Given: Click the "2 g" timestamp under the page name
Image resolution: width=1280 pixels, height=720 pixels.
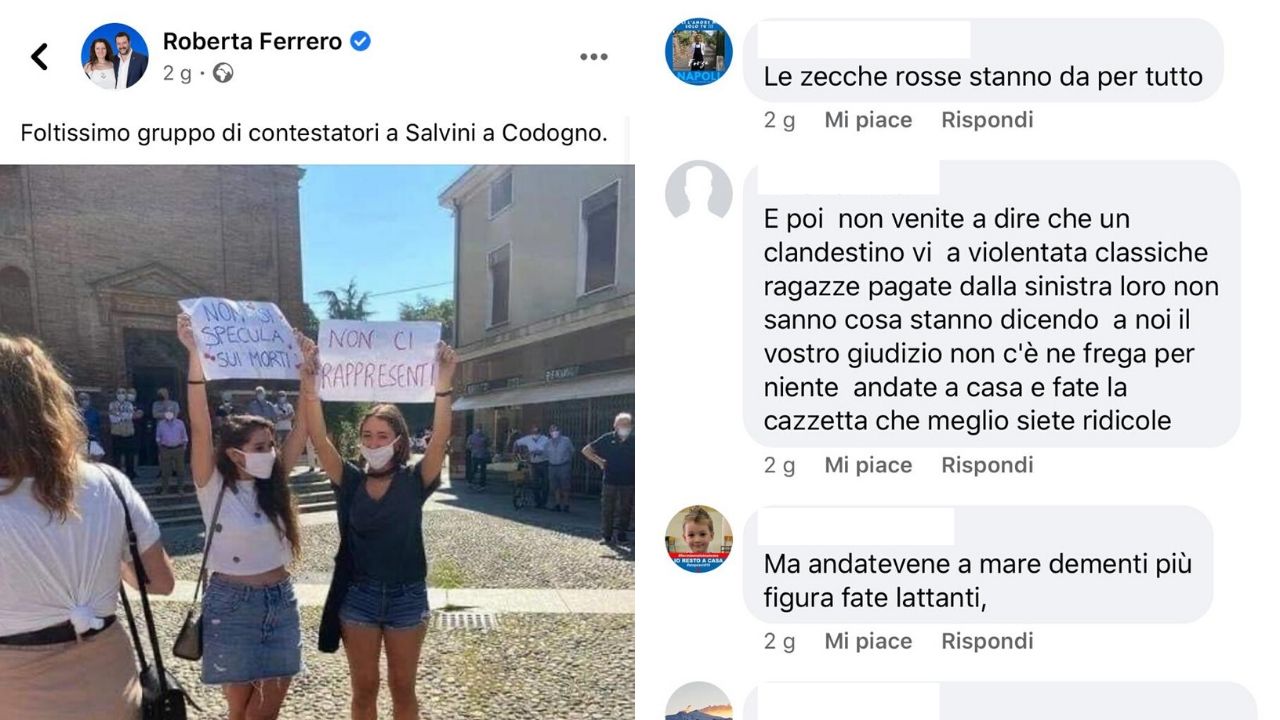Looking at the screenshot, I should [177, 73].
